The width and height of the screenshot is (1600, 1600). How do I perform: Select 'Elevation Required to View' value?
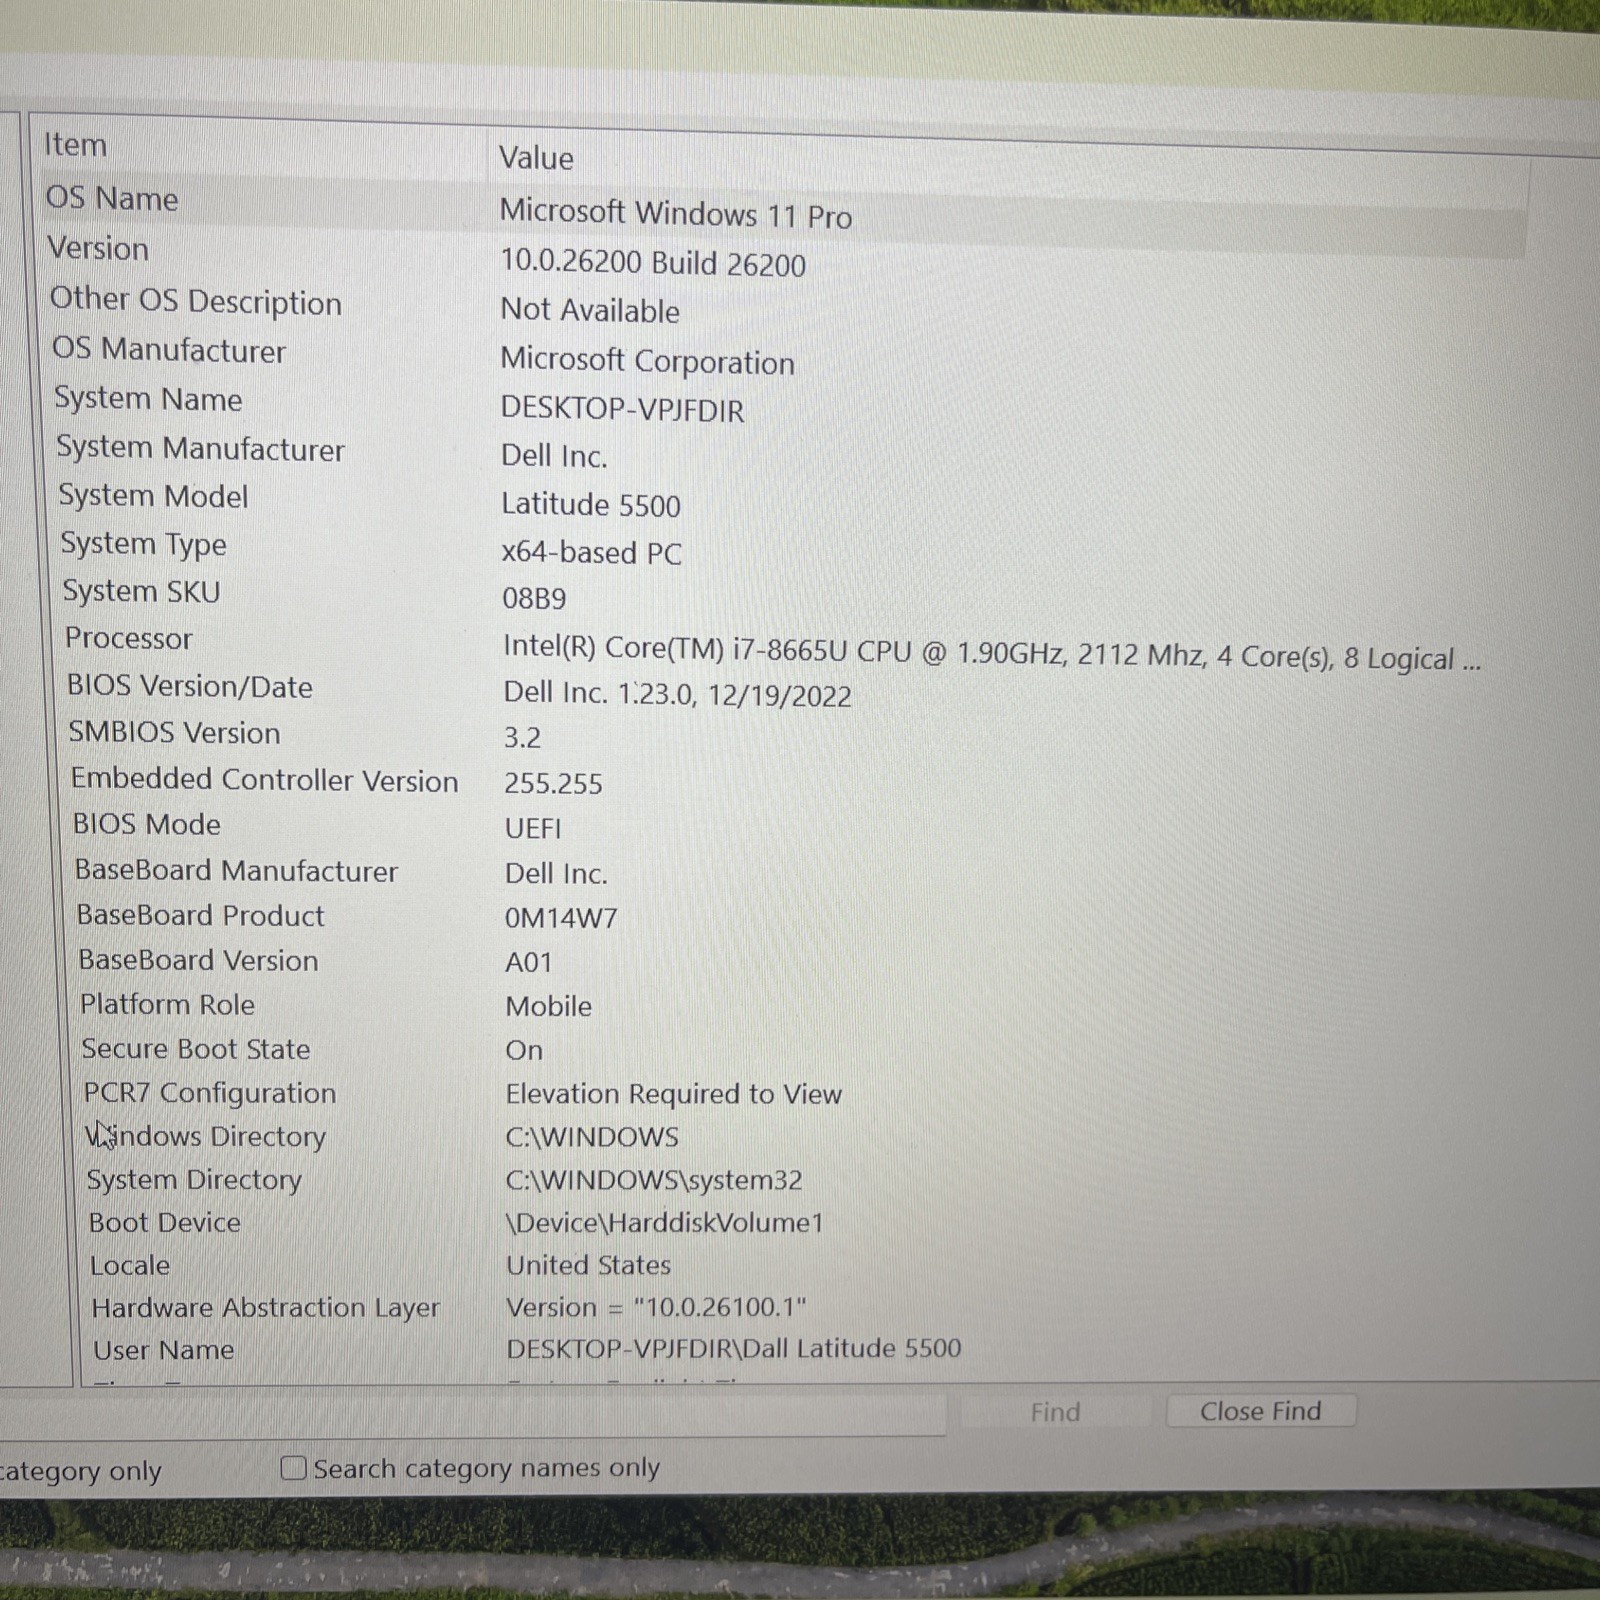674,1094
